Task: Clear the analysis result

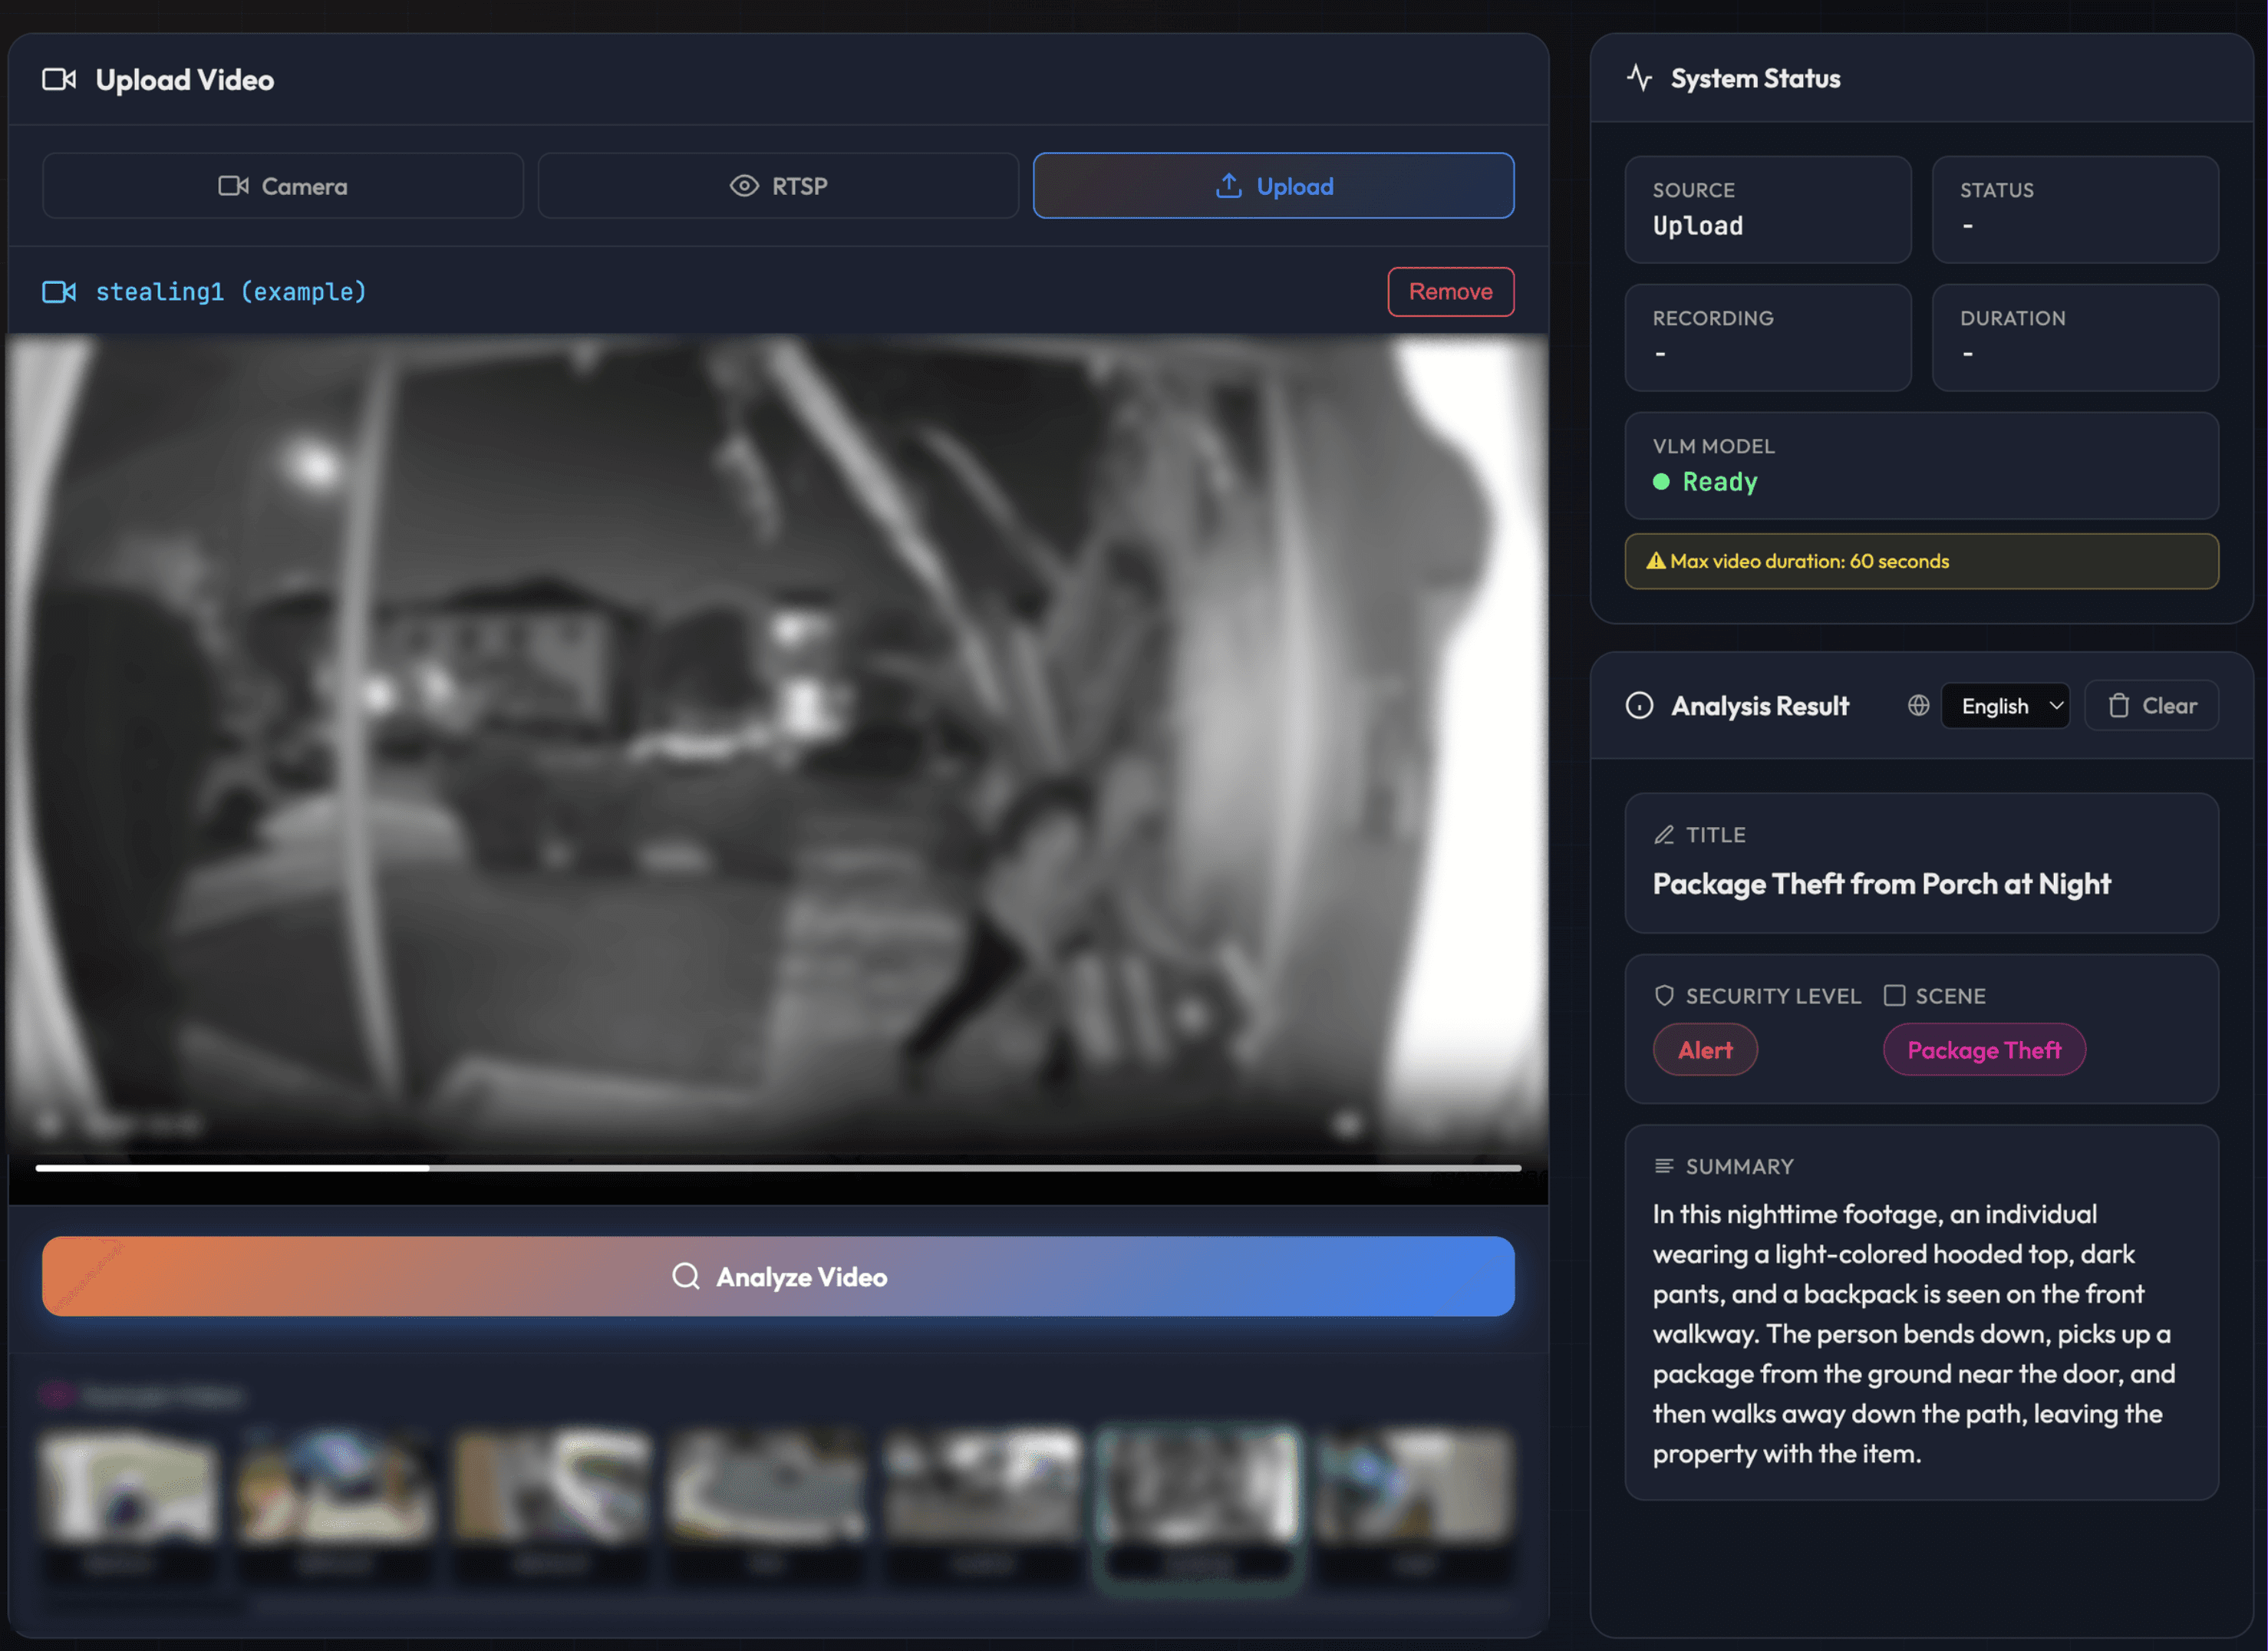Action: tap(2151, 706)
